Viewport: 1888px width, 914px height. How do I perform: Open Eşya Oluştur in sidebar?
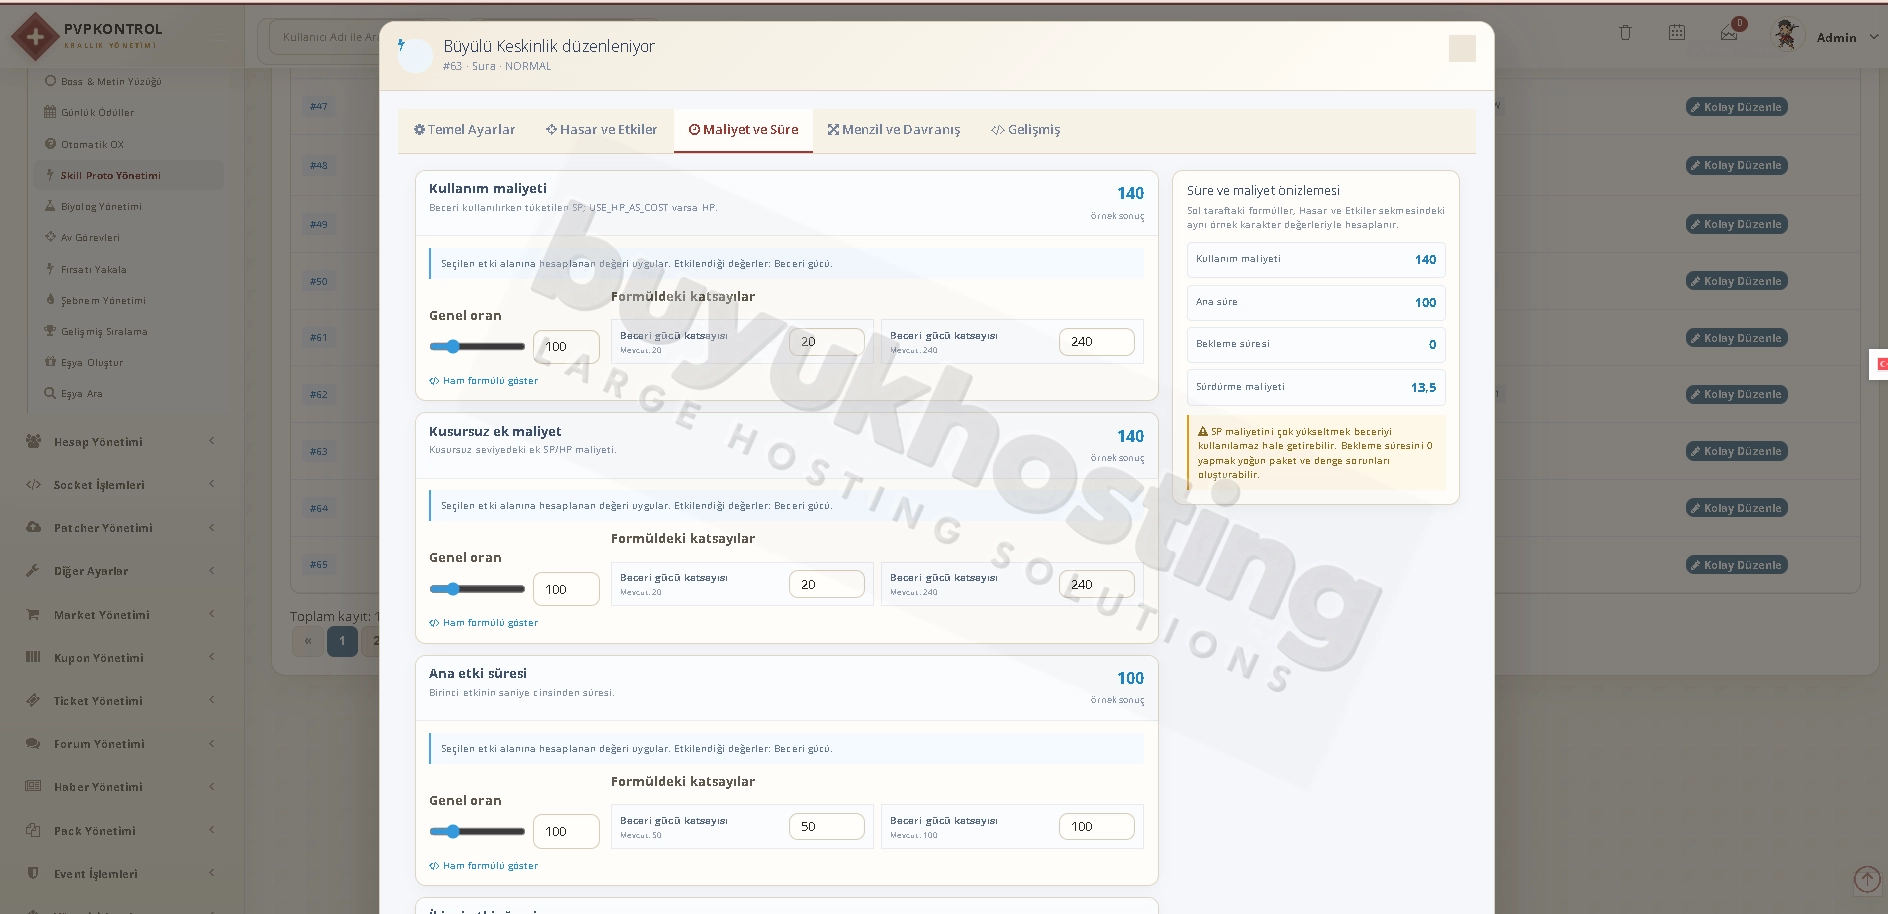click(92, 363)
